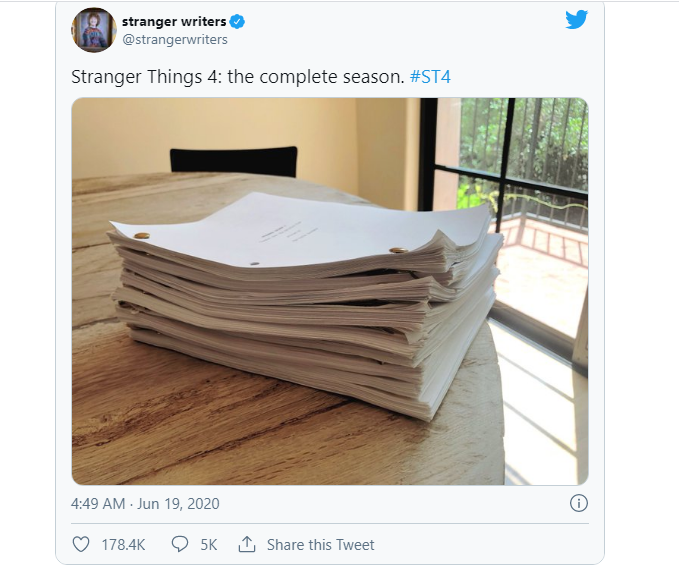Image resolution: width=679 pixels, height=569 pixels.
Task: Open the #ST4 hashtag link
Action: pyautogui.click(x=430, y=77)
